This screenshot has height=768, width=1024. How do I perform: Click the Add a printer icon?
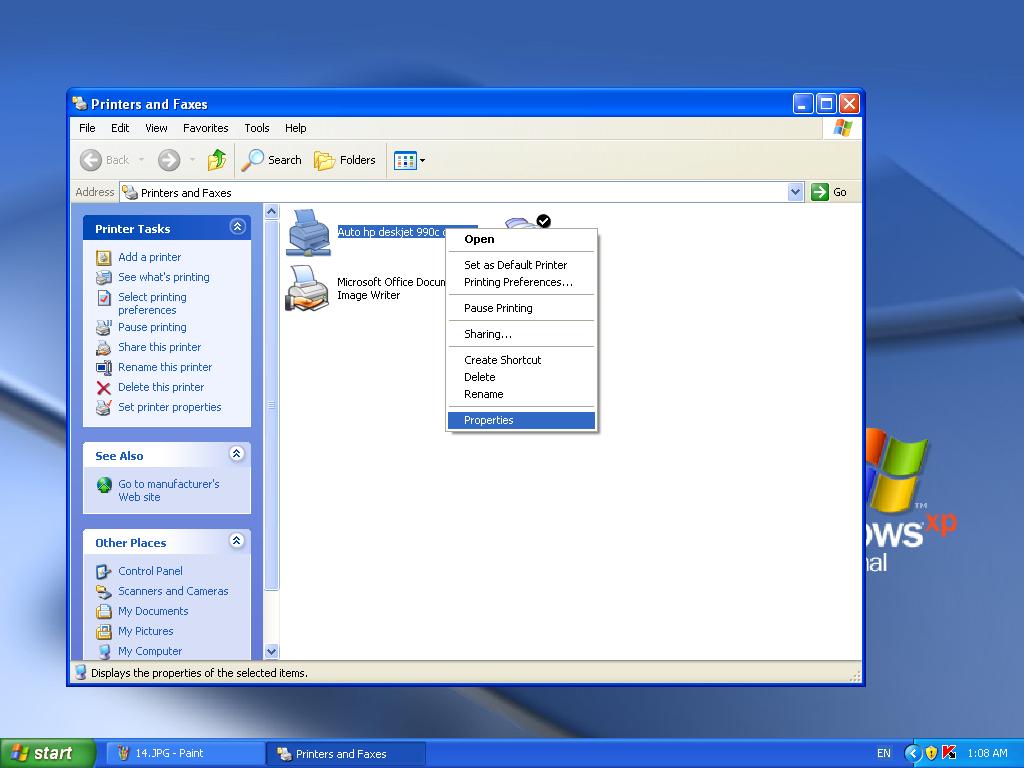pyautogui.click(x=103, y=257)
